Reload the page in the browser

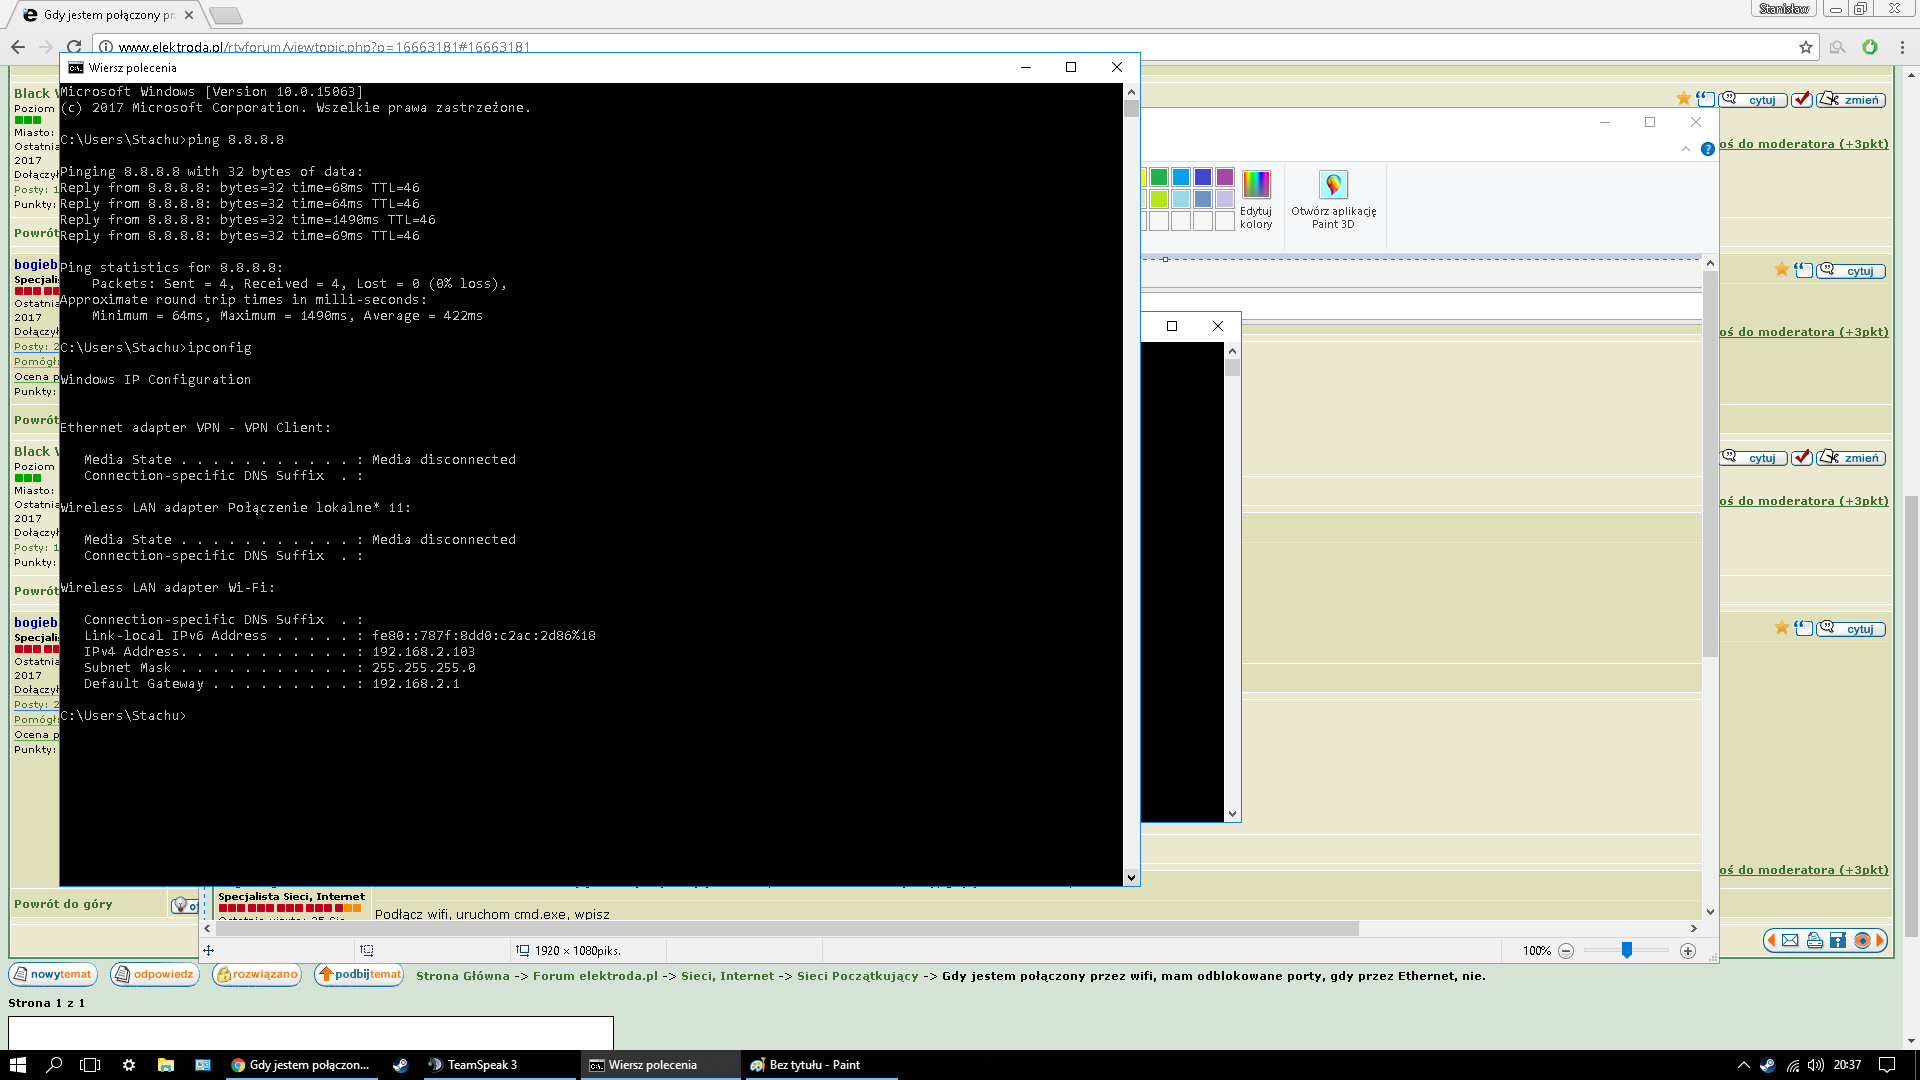pyautogui.click(x=74, y=47)
